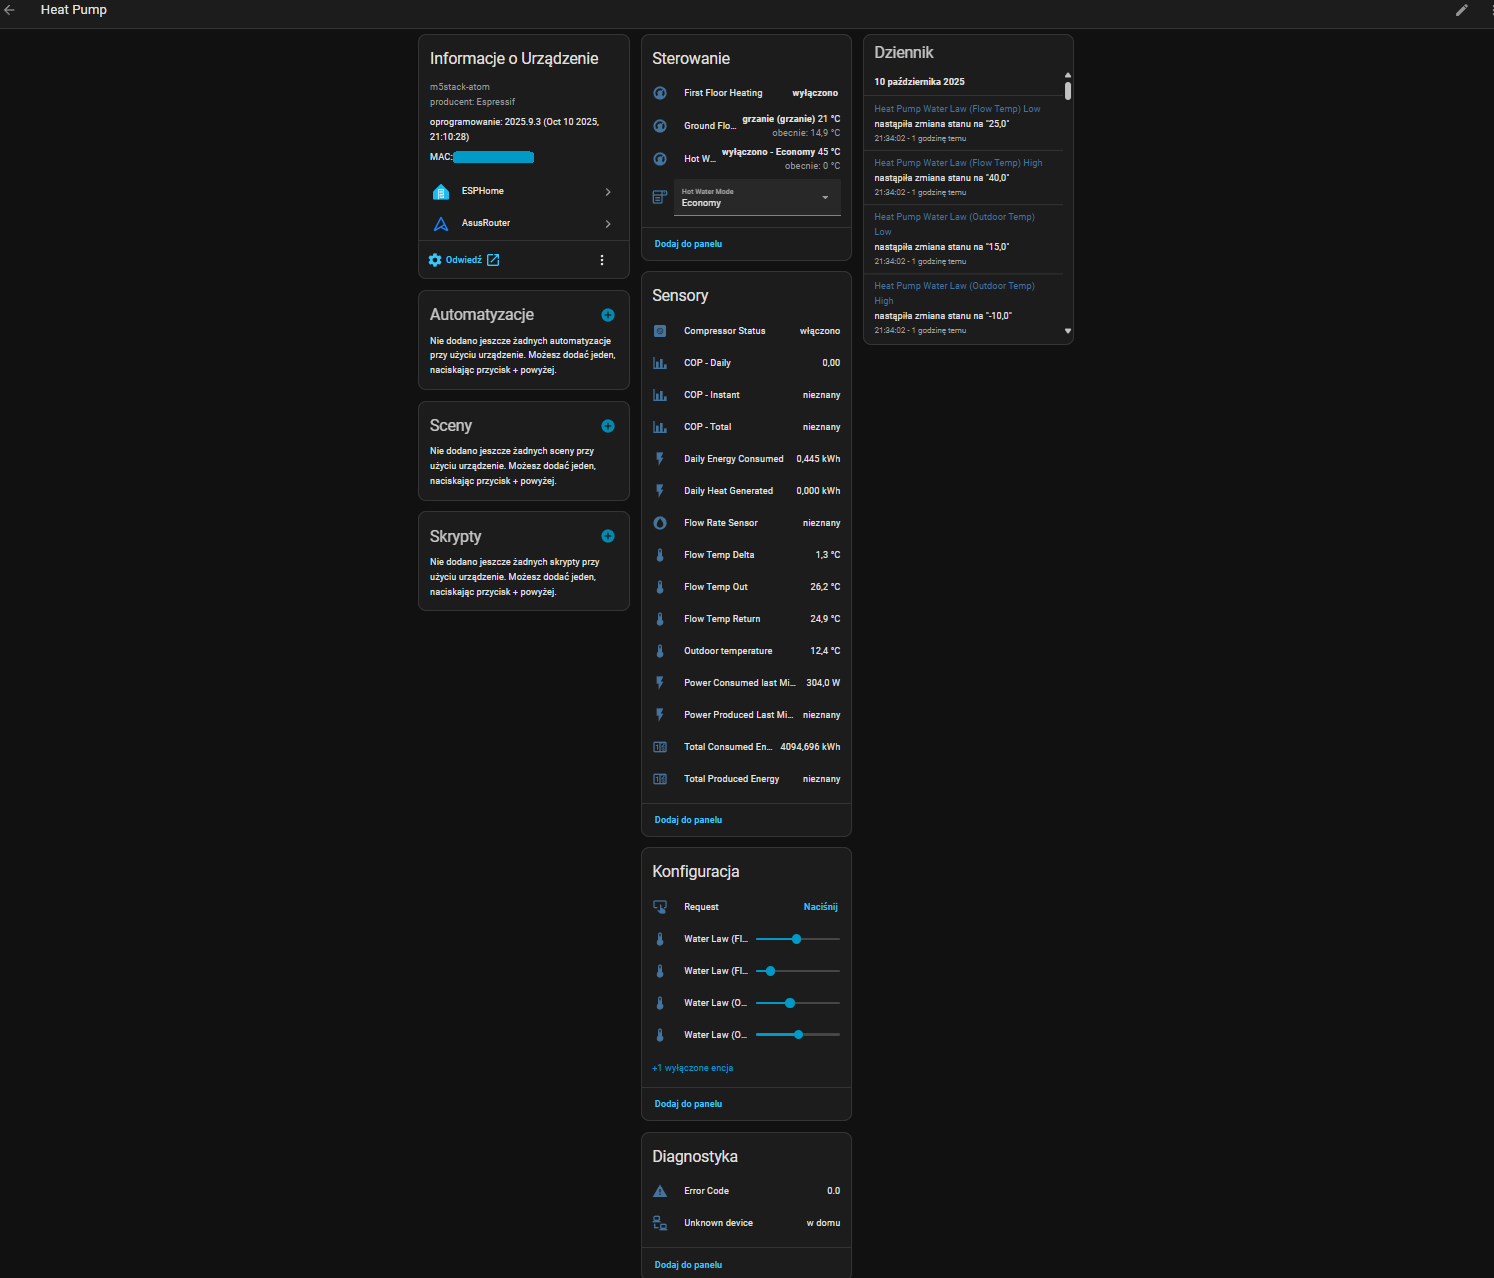Click the 0,445 kWh daily energy value
Image resolution: width=1494 pixels, height=1278 pixels.
click(818, 459)
